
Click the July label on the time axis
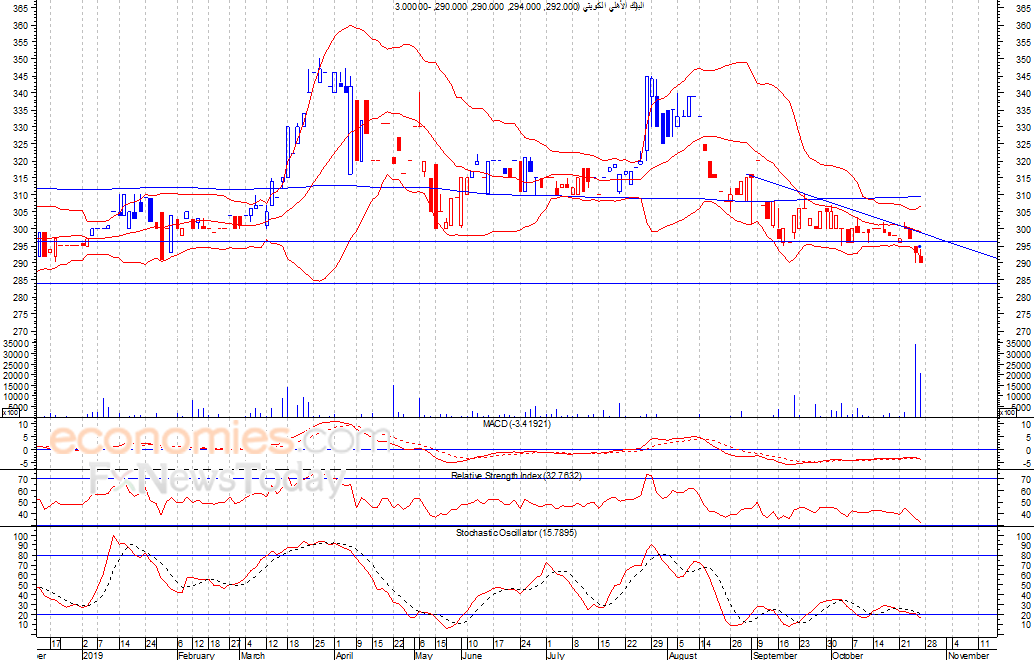(555, 656)
